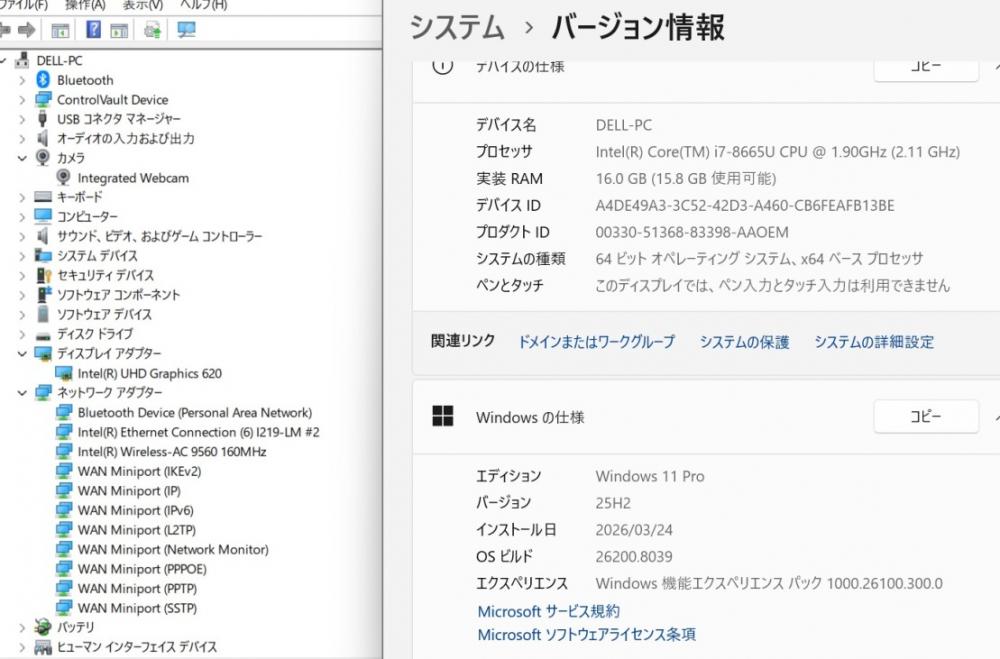Select the Bluetooth category icon

(43, 80)
